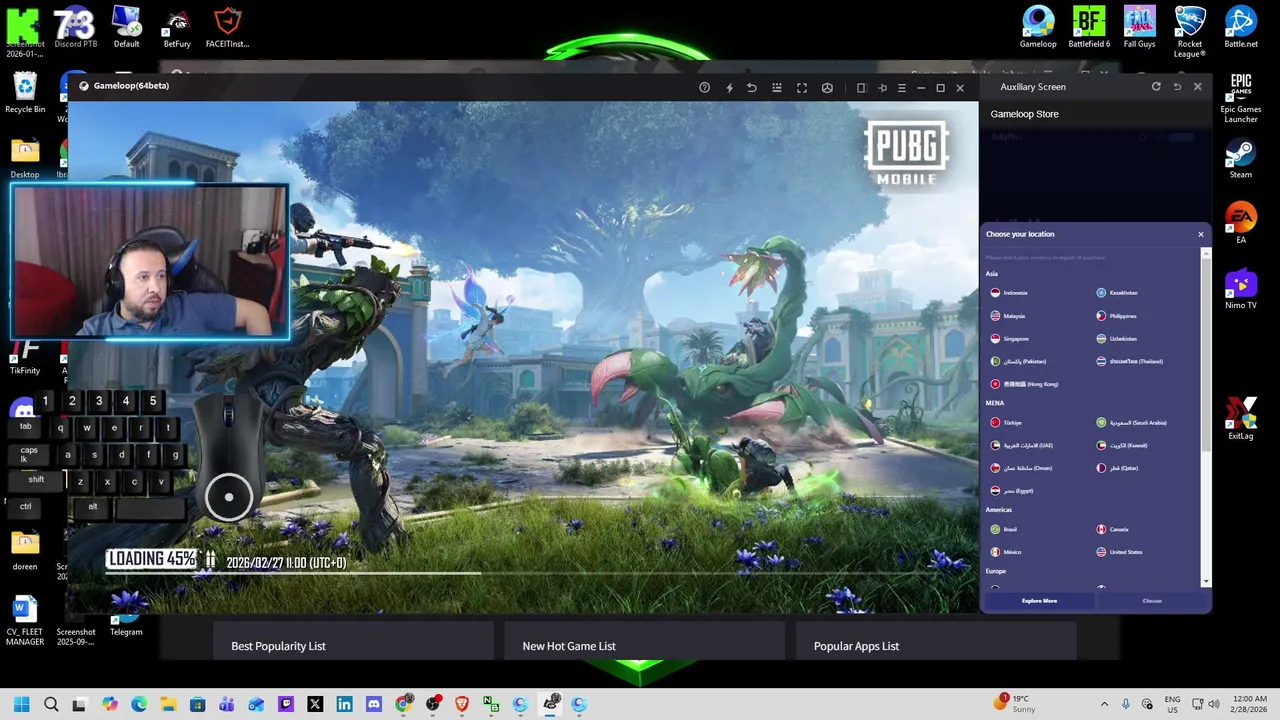This screenshot has height=720, width=1280.
Task: Open the Gameloop Store tab
Action: (1024, 114)
